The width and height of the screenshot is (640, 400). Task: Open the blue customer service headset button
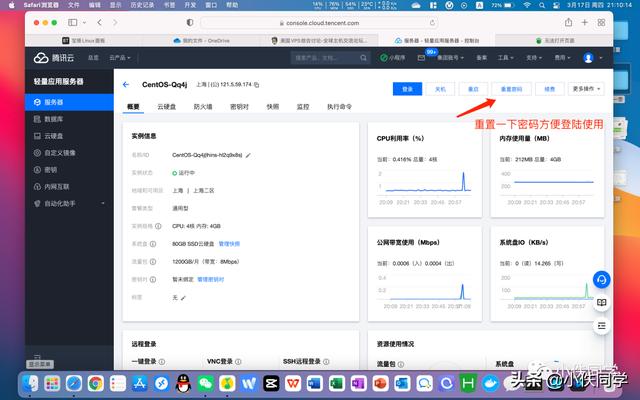point(602,280)
